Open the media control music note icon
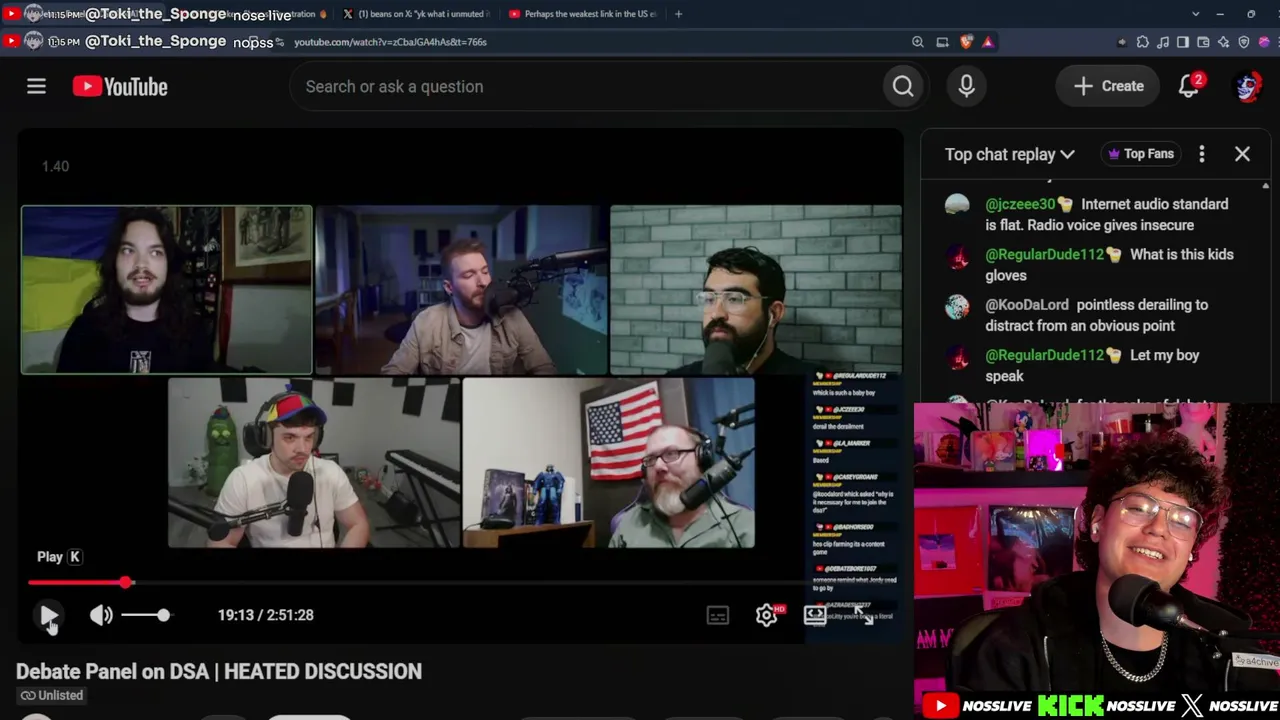Screen dimensions: 1280x720 pos(1163,42)
